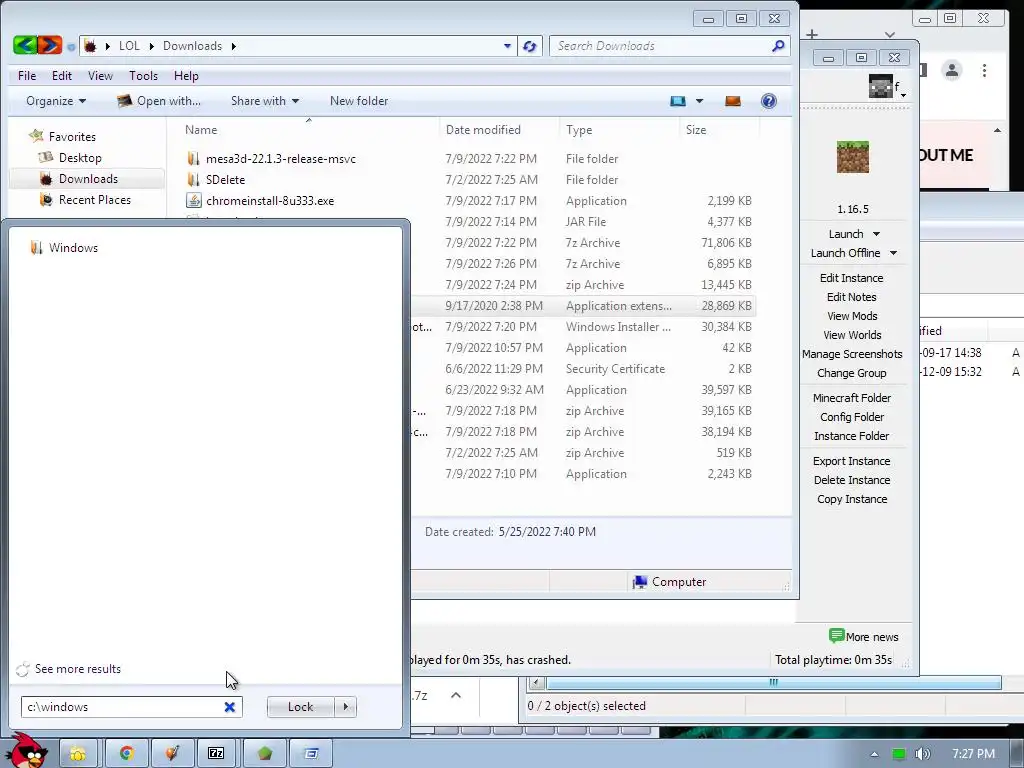Click the Recent Places icon
Screen dimensions: 1024x768
pos(46,199)
